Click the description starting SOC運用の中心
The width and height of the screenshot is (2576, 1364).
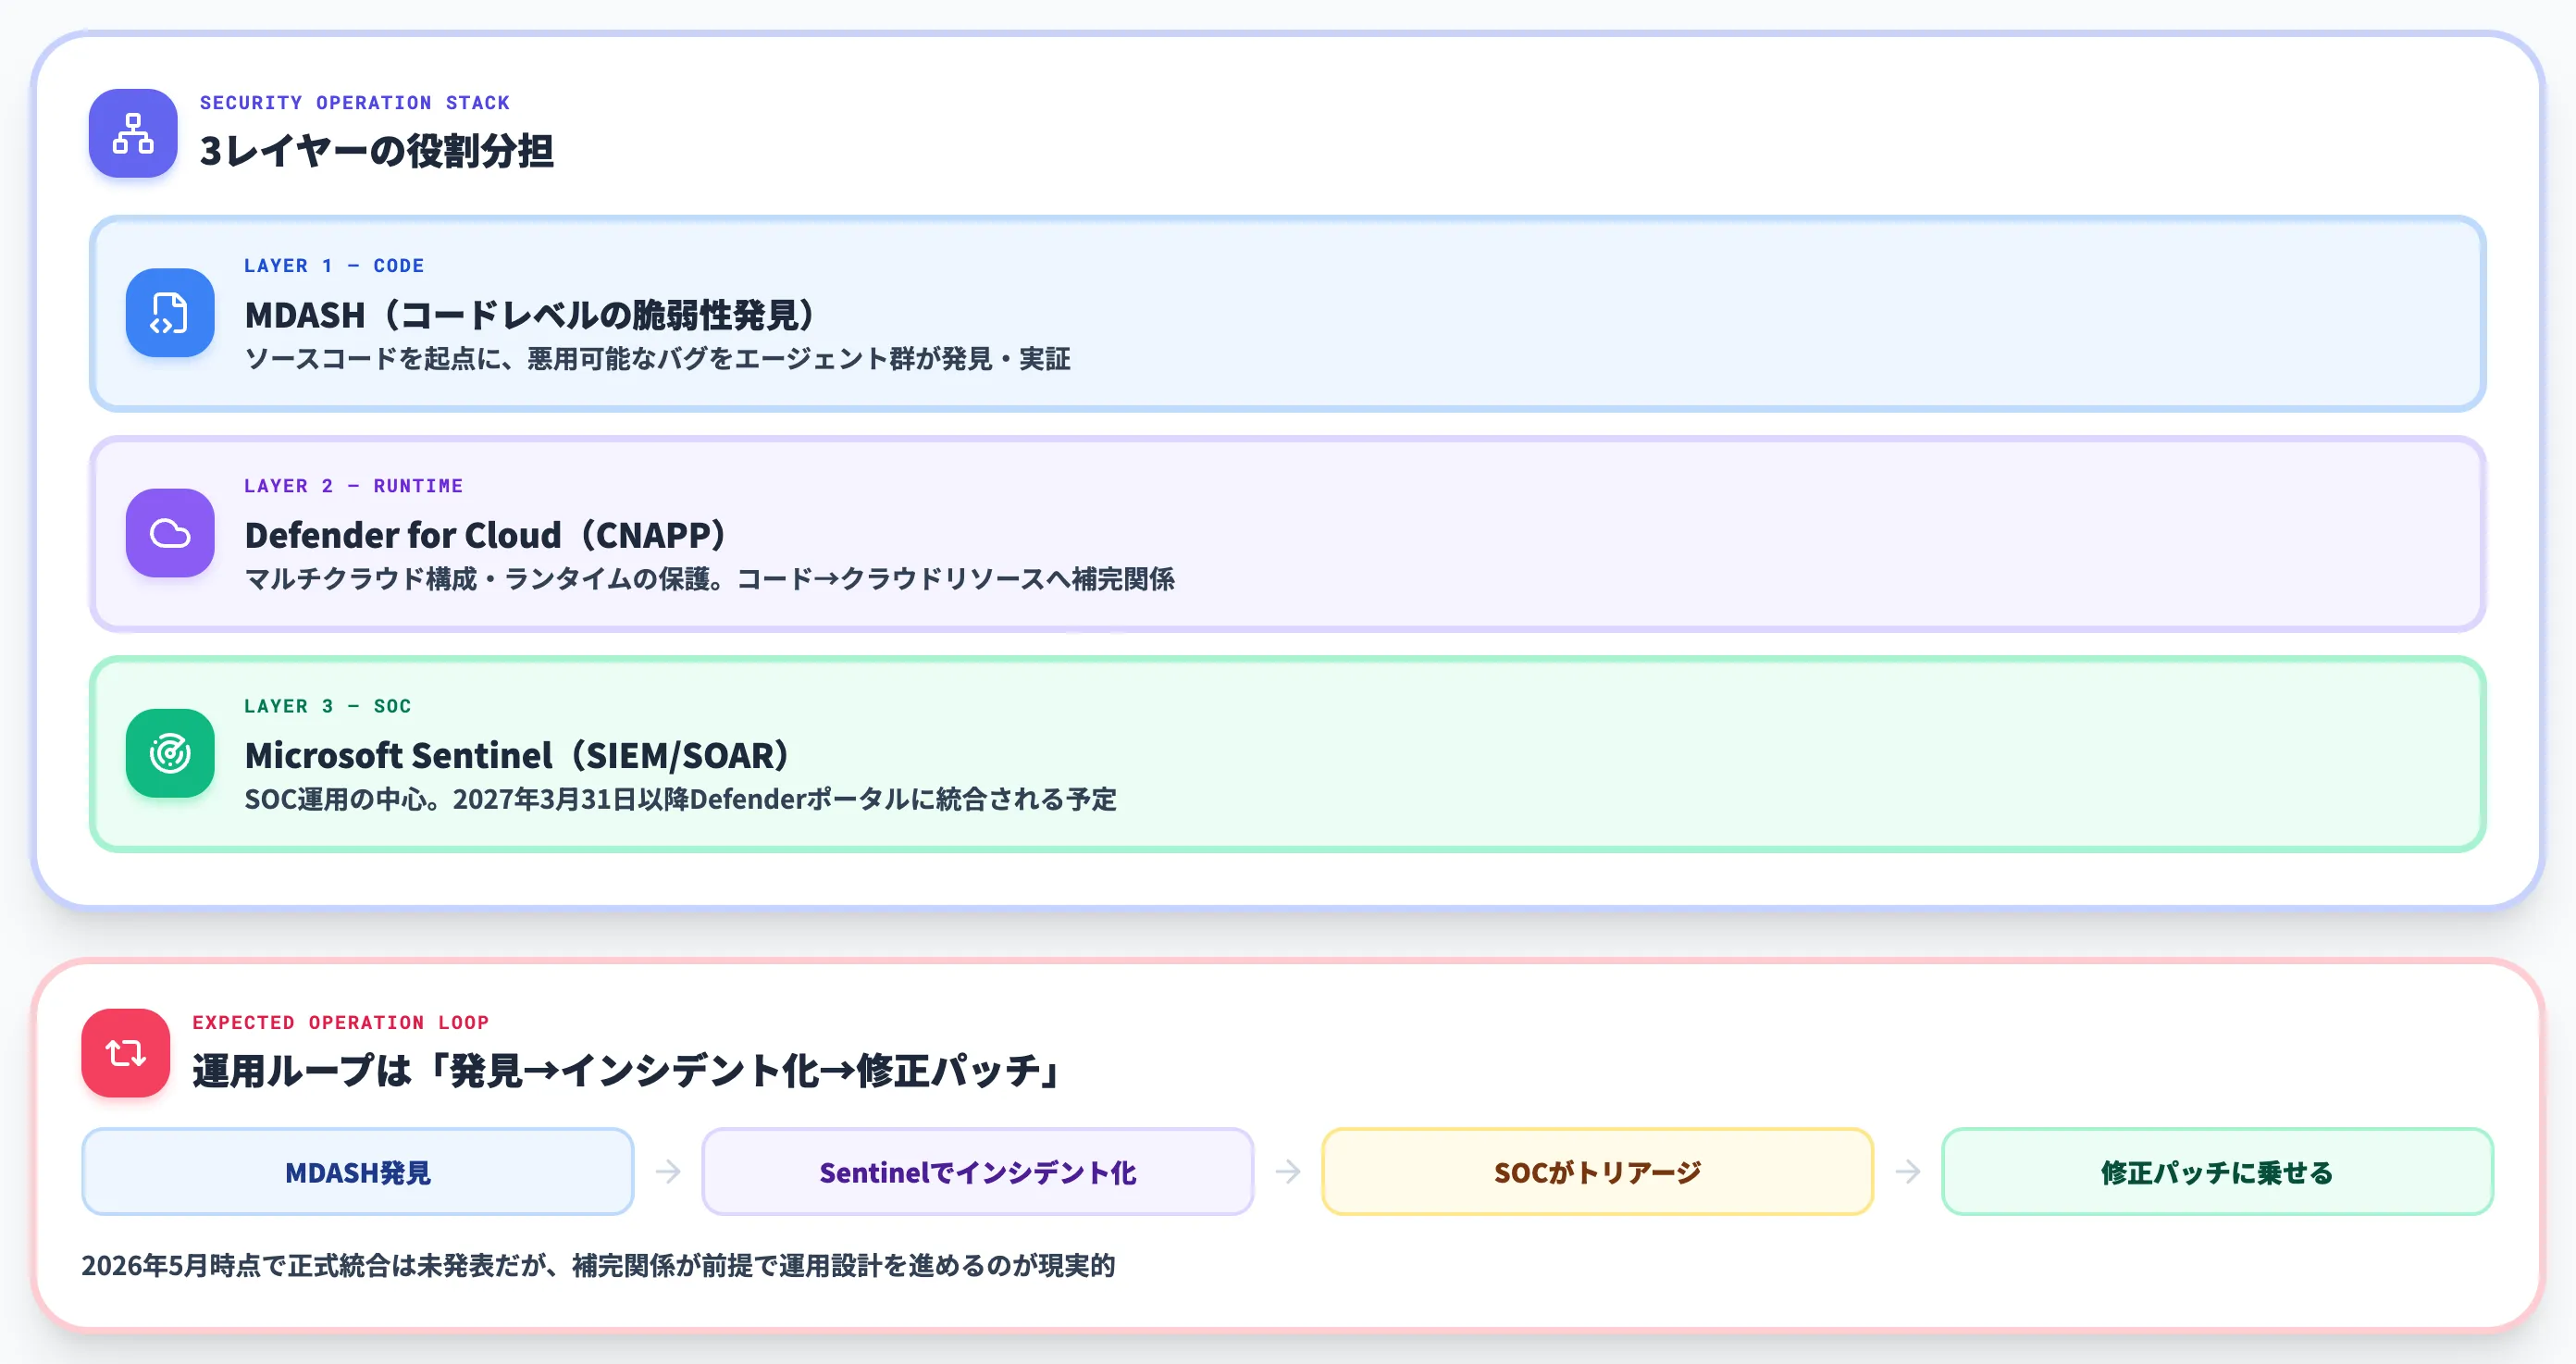click(681, 799)
